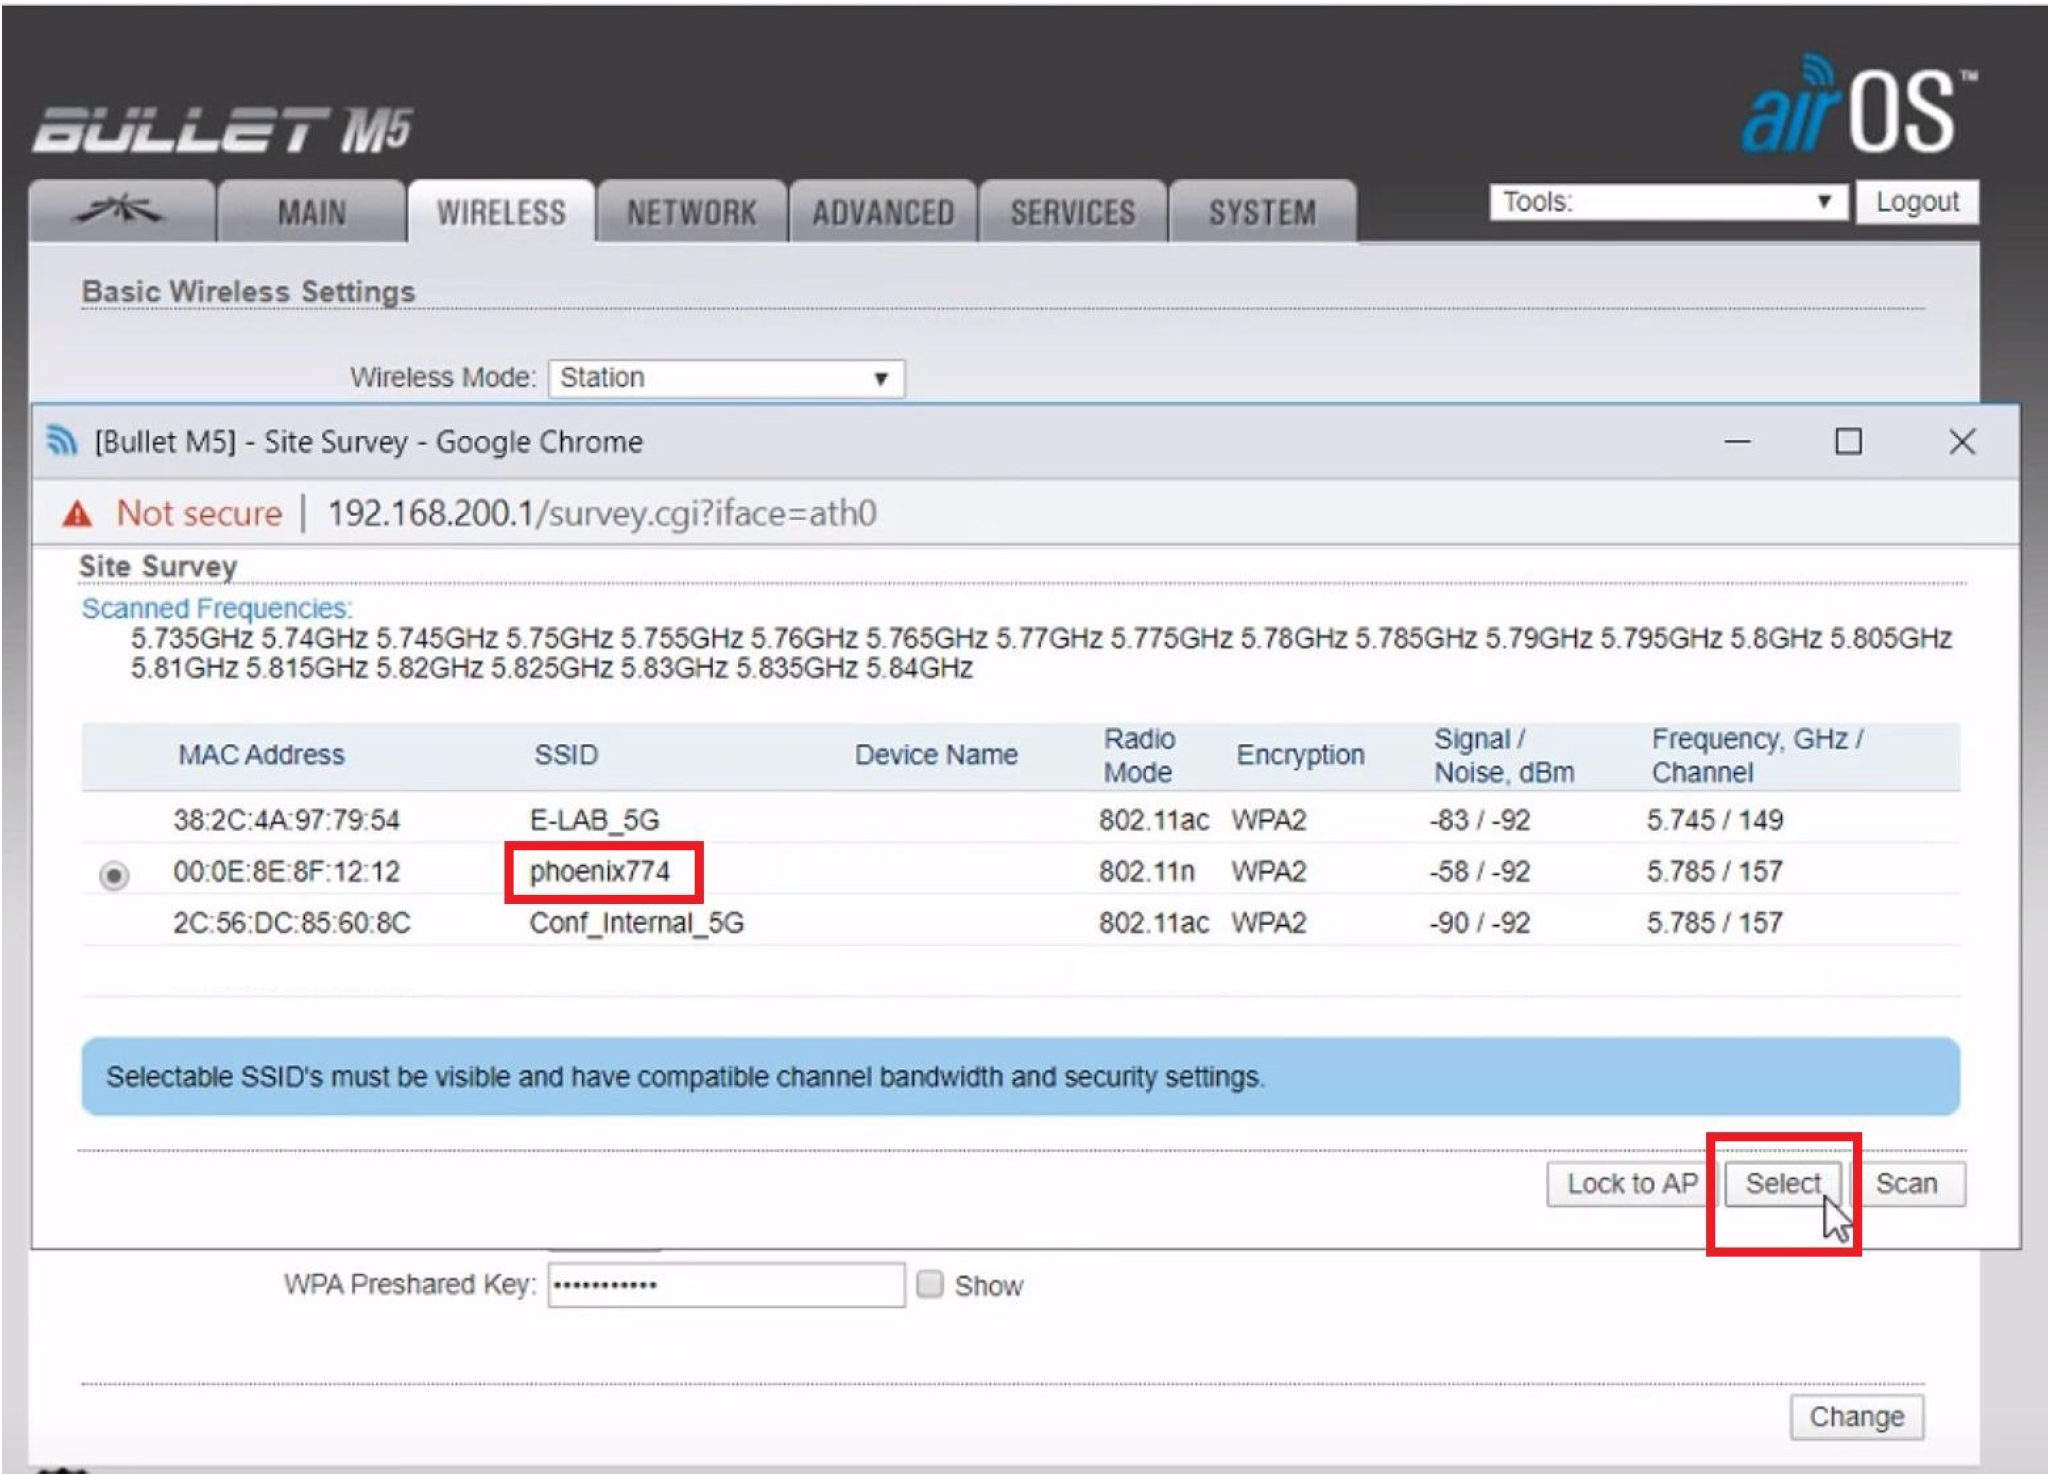Click the Site Survey URL address
Image resolution: width=2048 pixels, height=1475 pixels.
point(602,513)
